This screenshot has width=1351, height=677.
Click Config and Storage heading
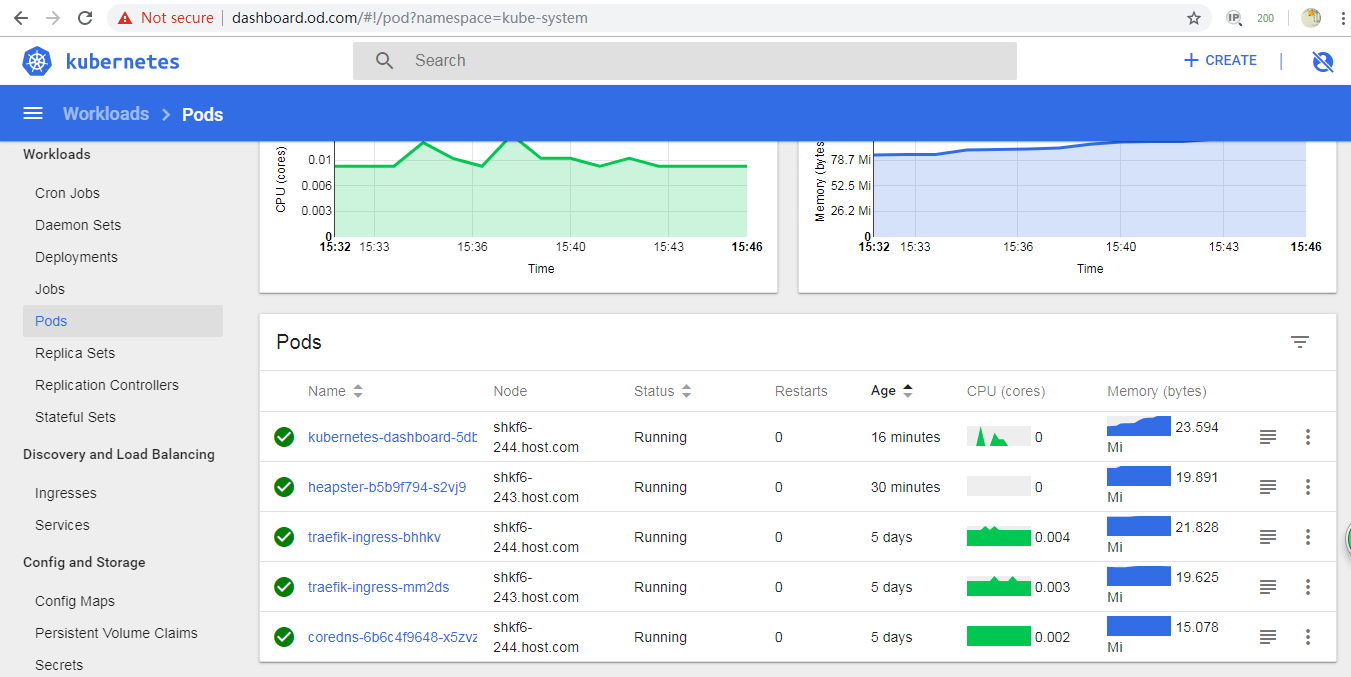pyautogui.click(x=84, y=562)
